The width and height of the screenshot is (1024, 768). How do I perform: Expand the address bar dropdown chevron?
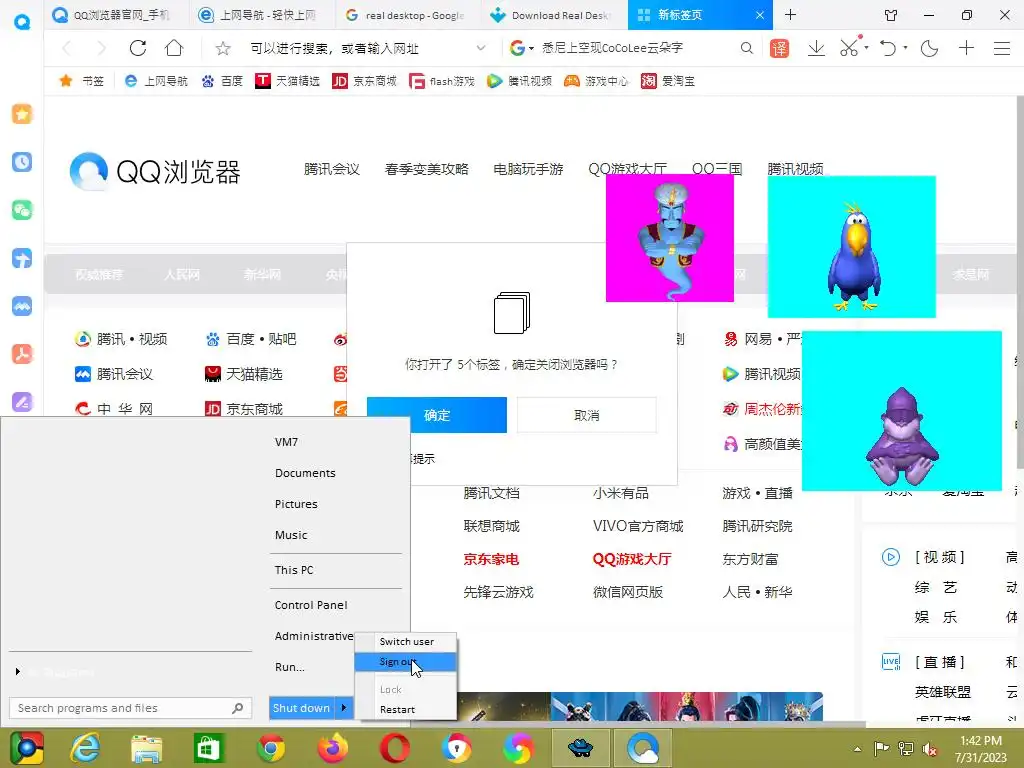[x=481, y=48]
